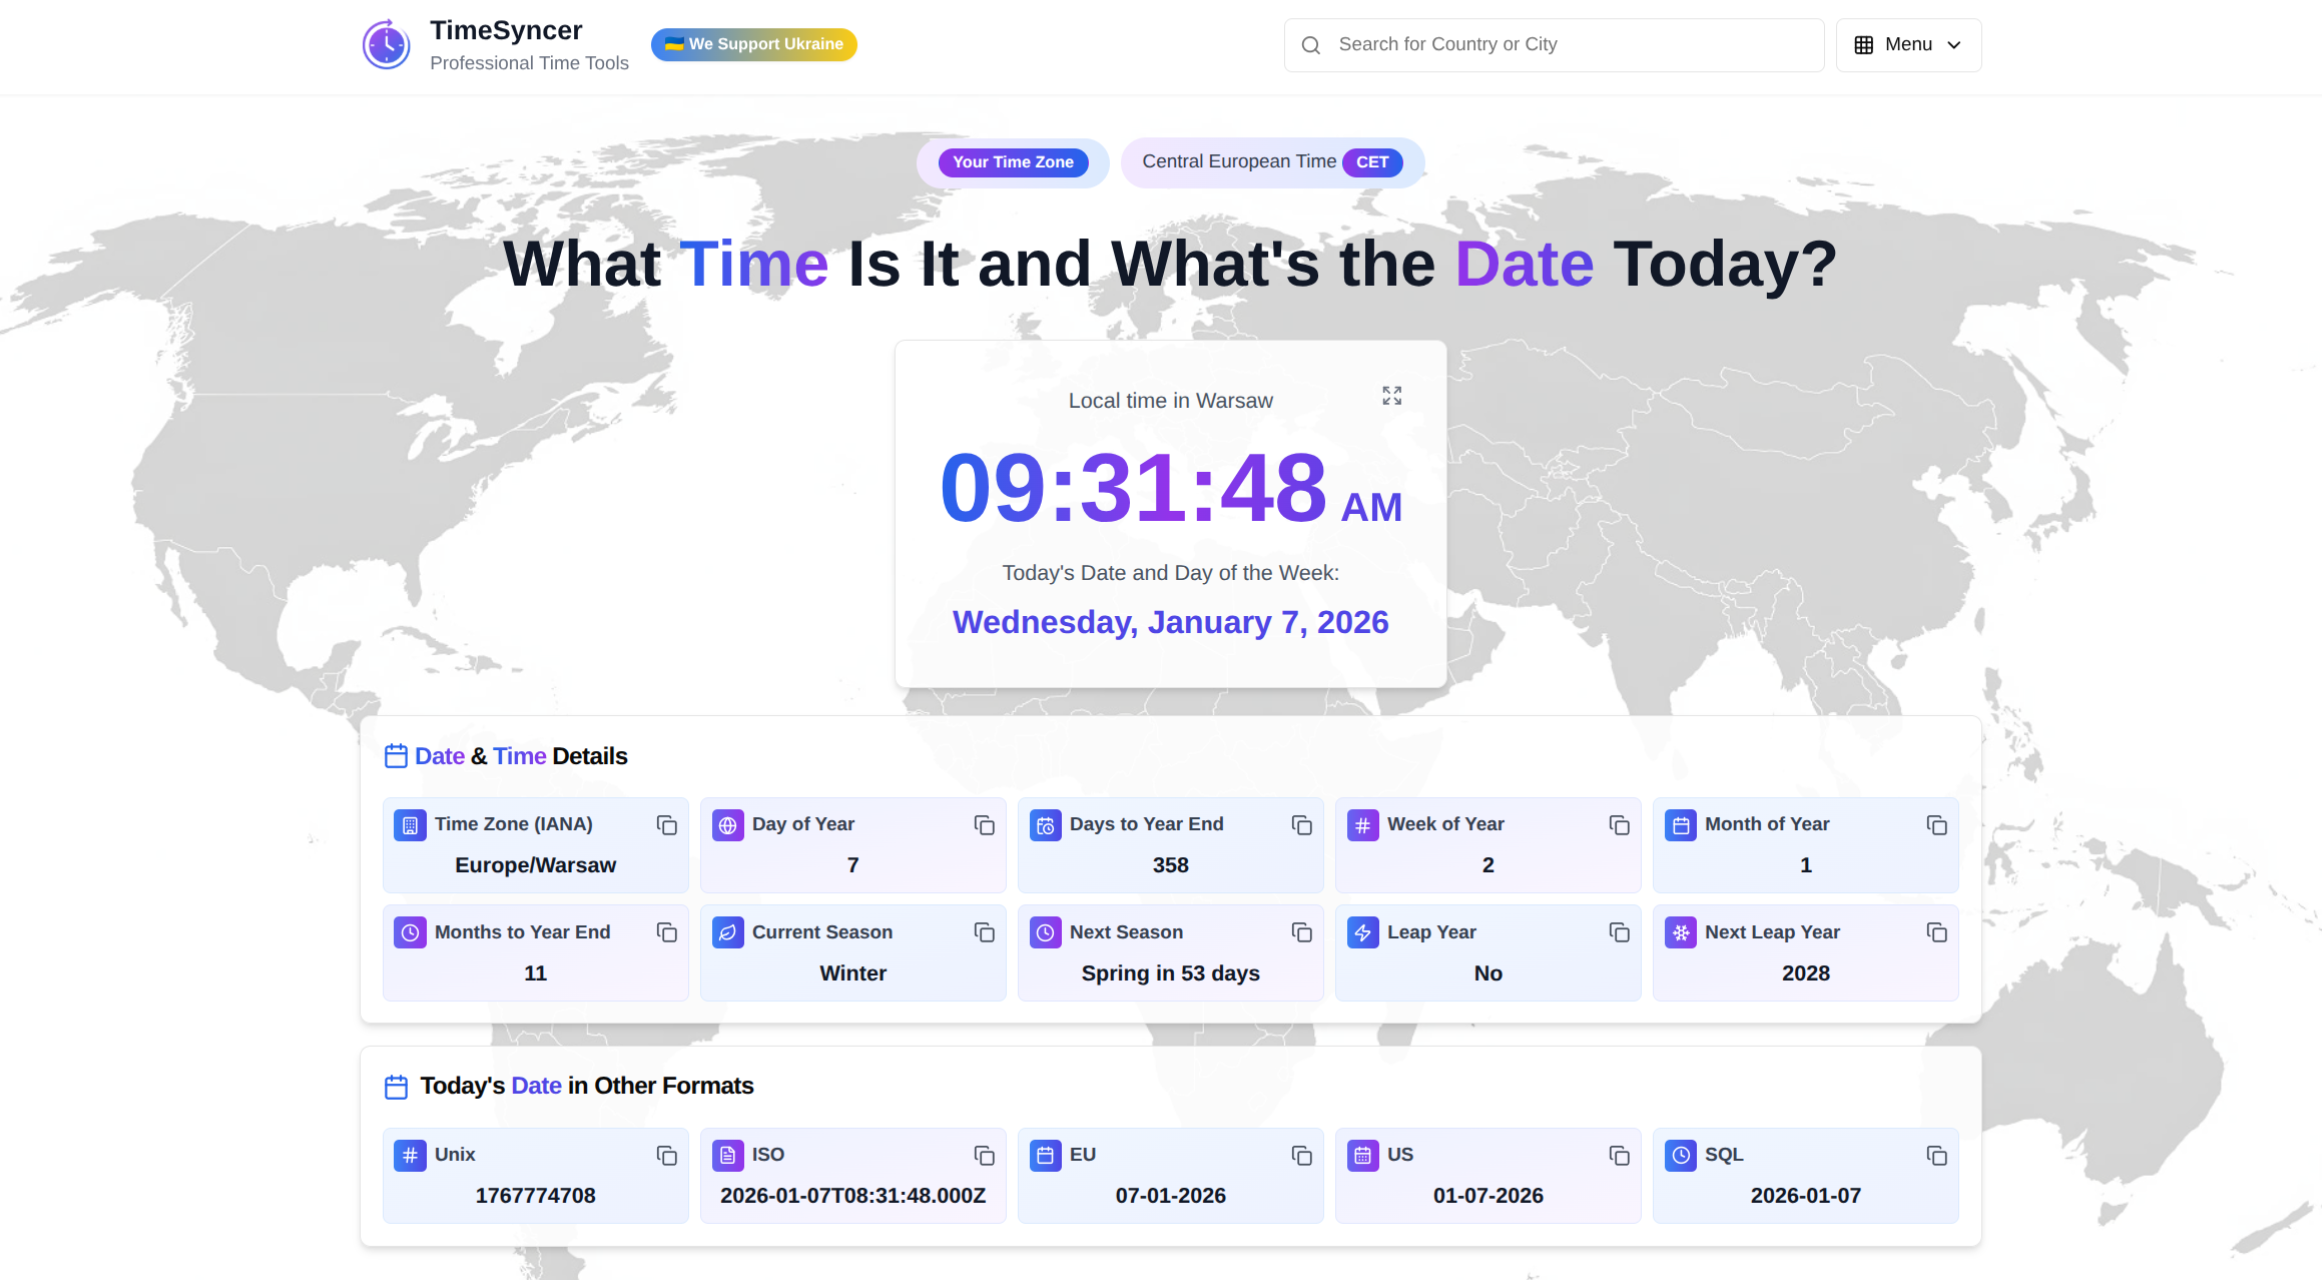Click the Your Time Zone badge

pyautogui.click(x=1012, y=162)
